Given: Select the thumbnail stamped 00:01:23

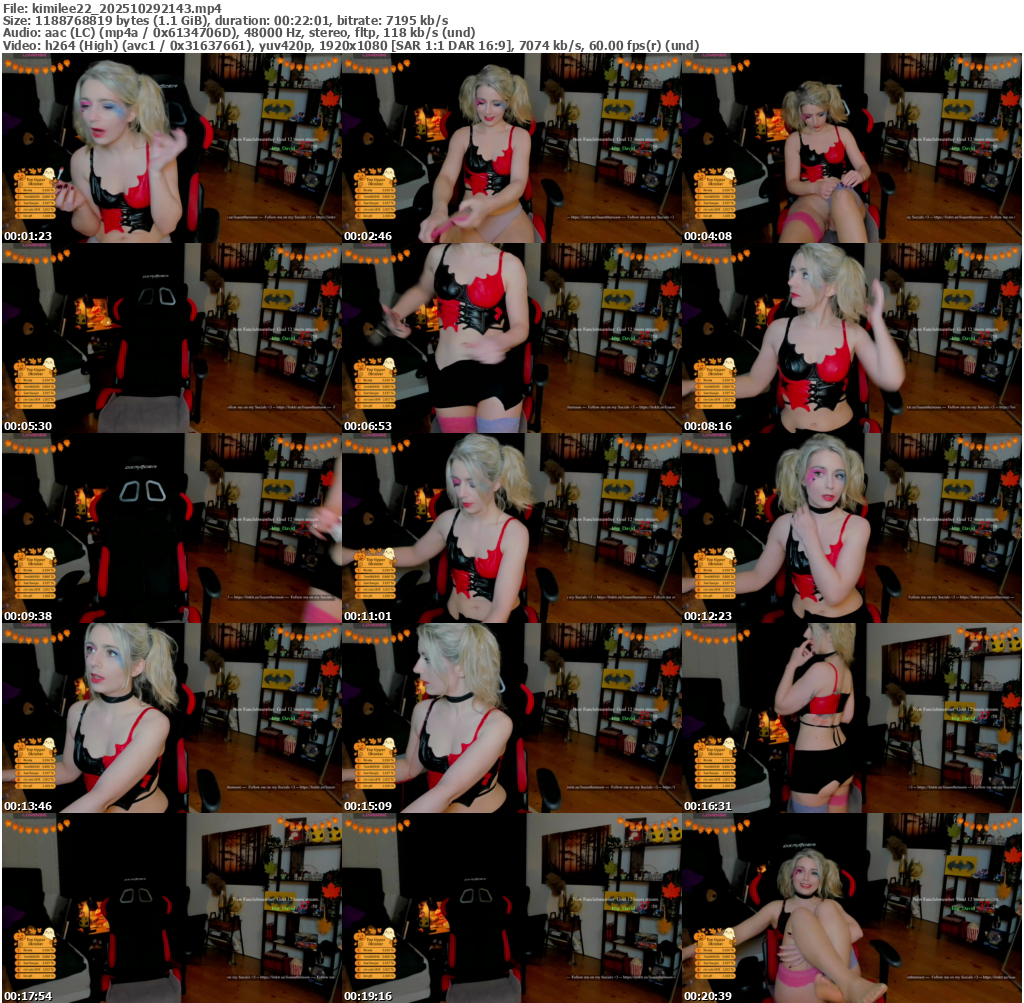Looking at the screenshot, I should point(172,148).
